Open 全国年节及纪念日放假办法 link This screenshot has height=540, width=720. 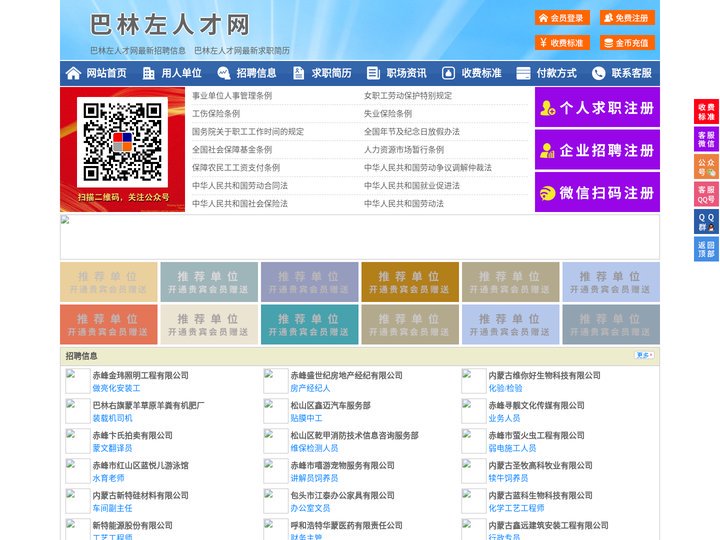click(412, 131)
